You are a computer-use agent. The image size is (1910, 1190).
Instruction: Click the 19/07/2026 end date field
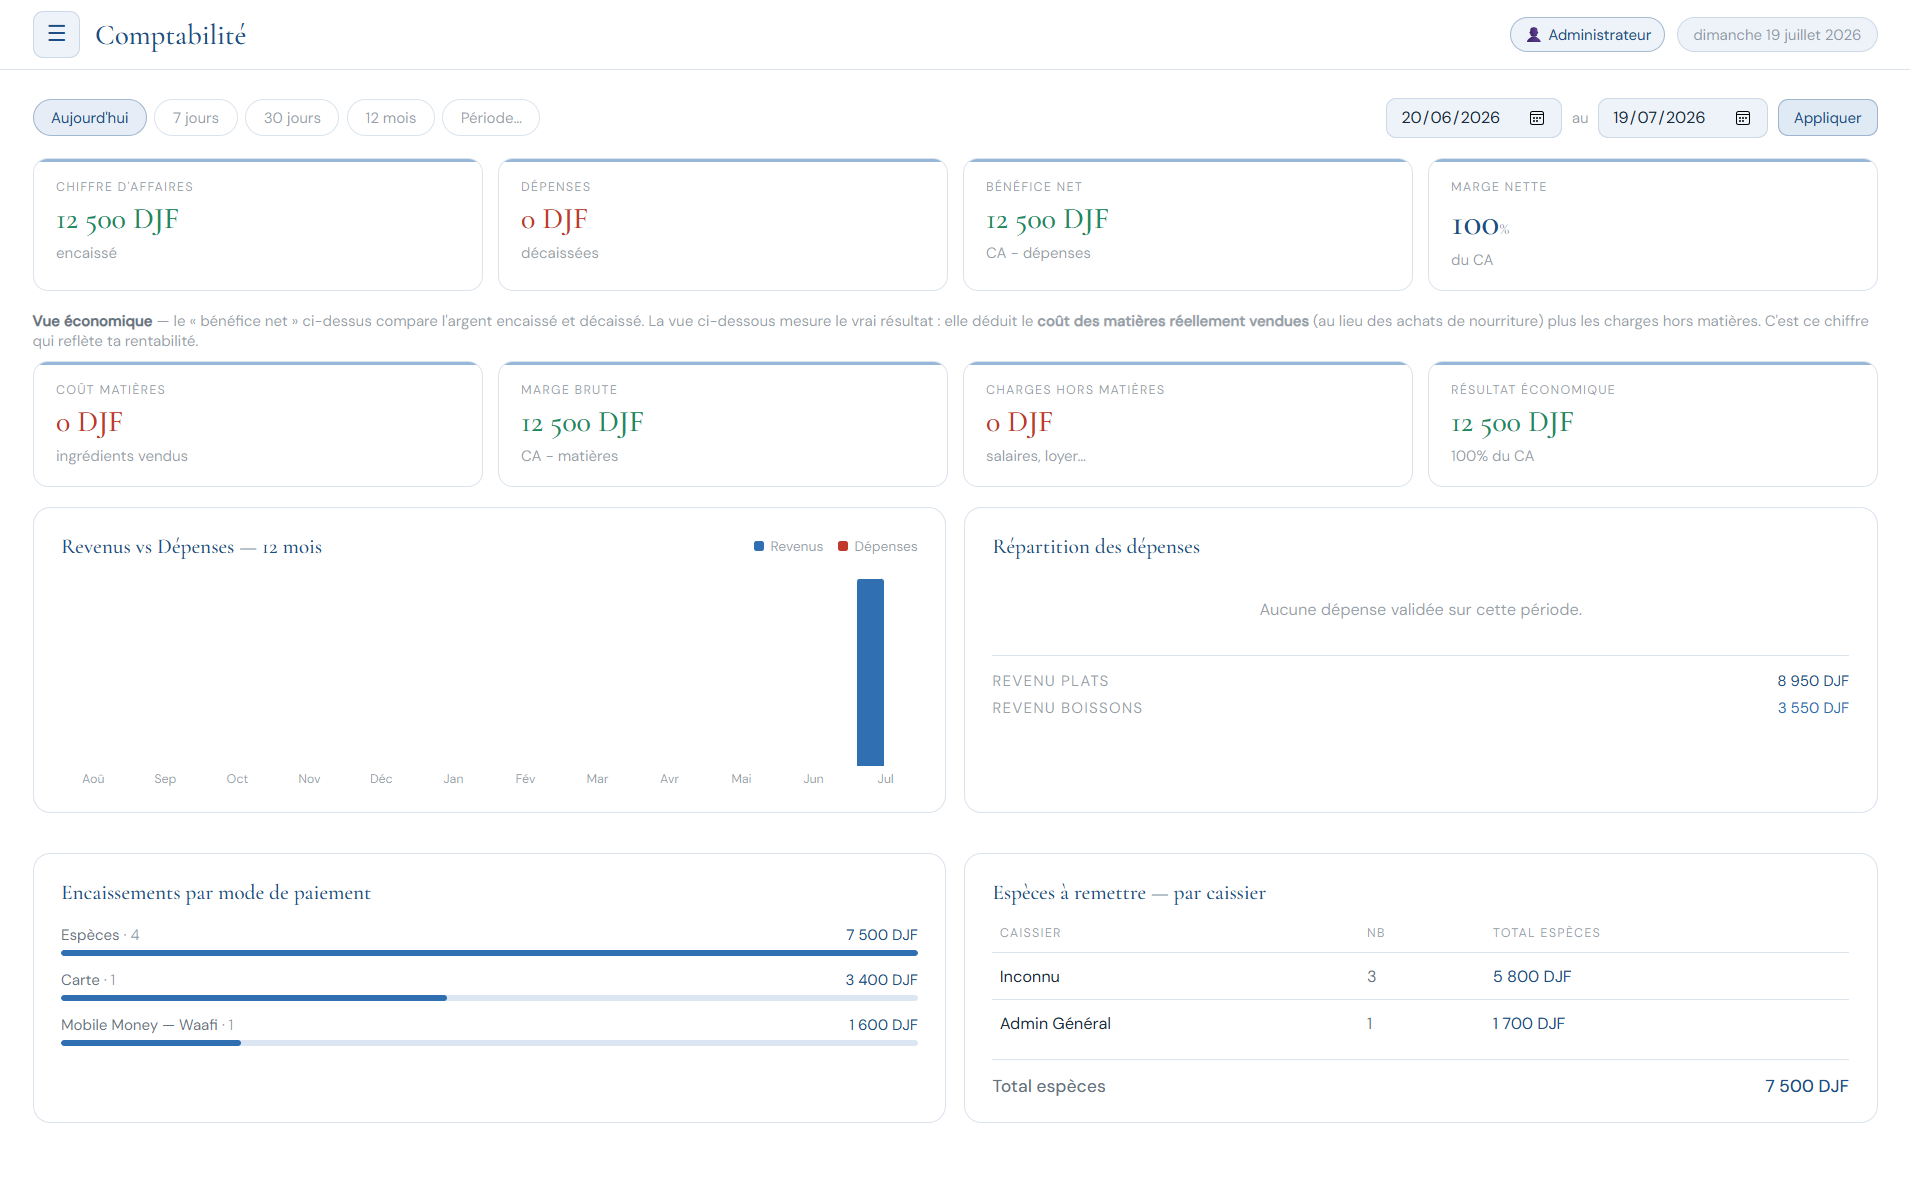(1682, 118)
